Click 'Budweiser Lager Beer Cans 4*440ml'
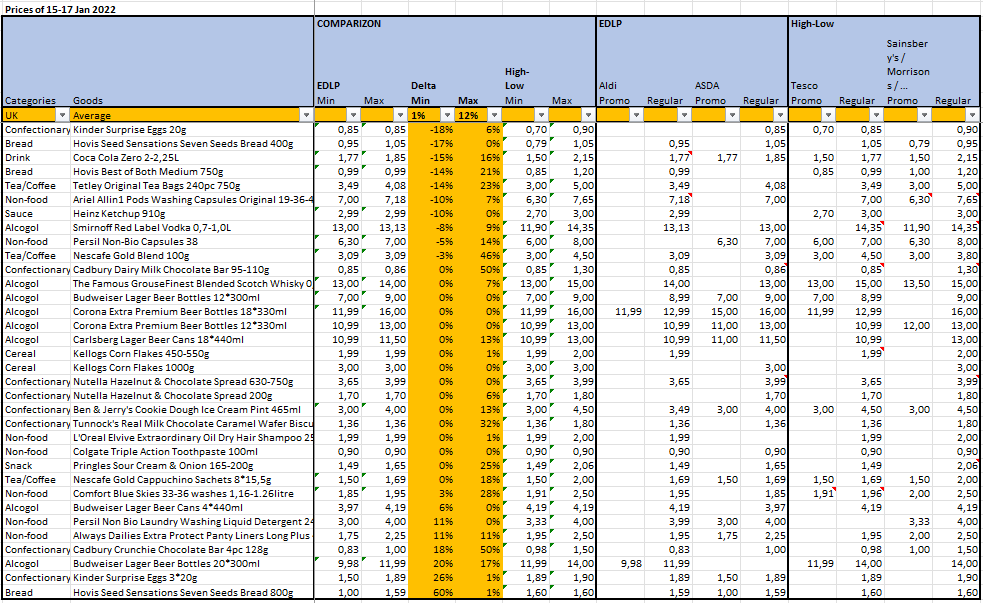983x603 pixels. pyautogui.click(x=158, y=508)
